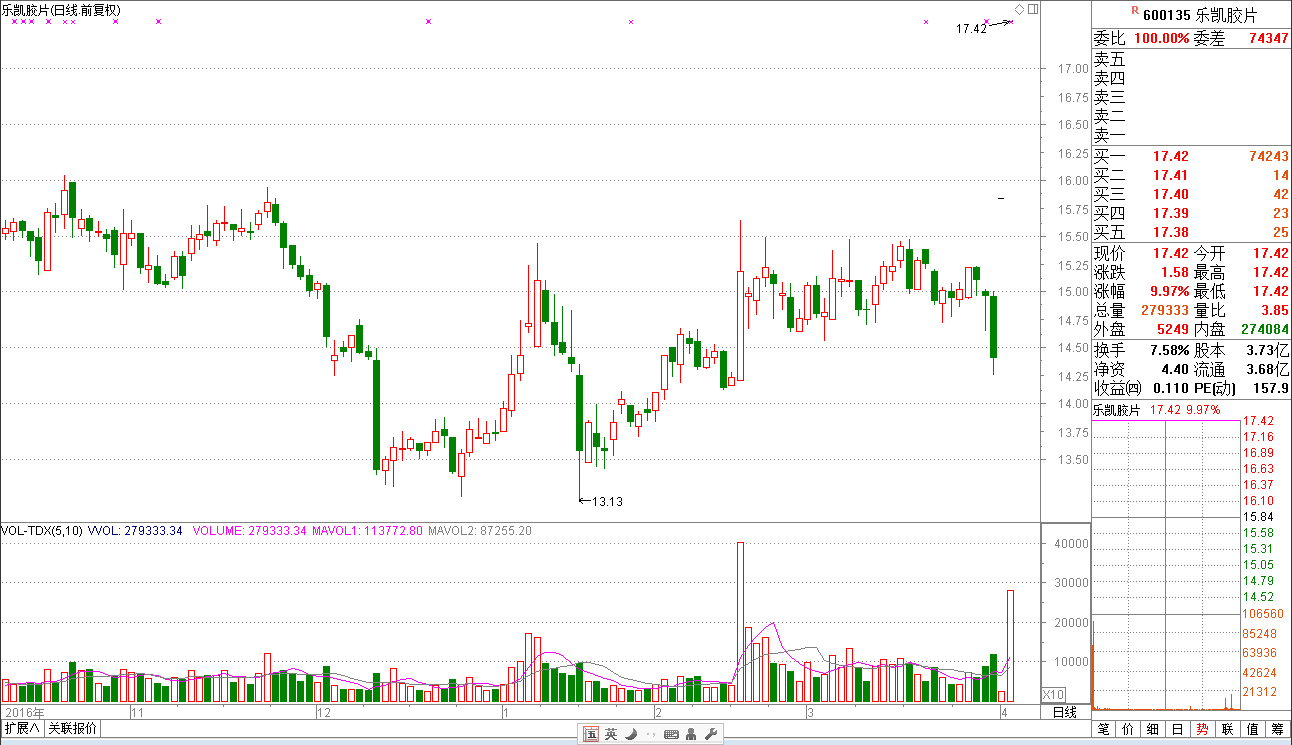Click the red R margin-trading marker
Image resolution: width=1292 pixels, height=745 pixels.
tap(1135, 10)
